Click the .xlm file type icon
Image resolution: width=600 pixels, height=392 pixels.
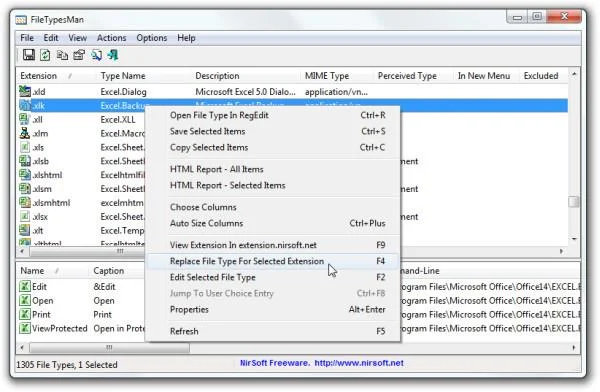point(24,133)
